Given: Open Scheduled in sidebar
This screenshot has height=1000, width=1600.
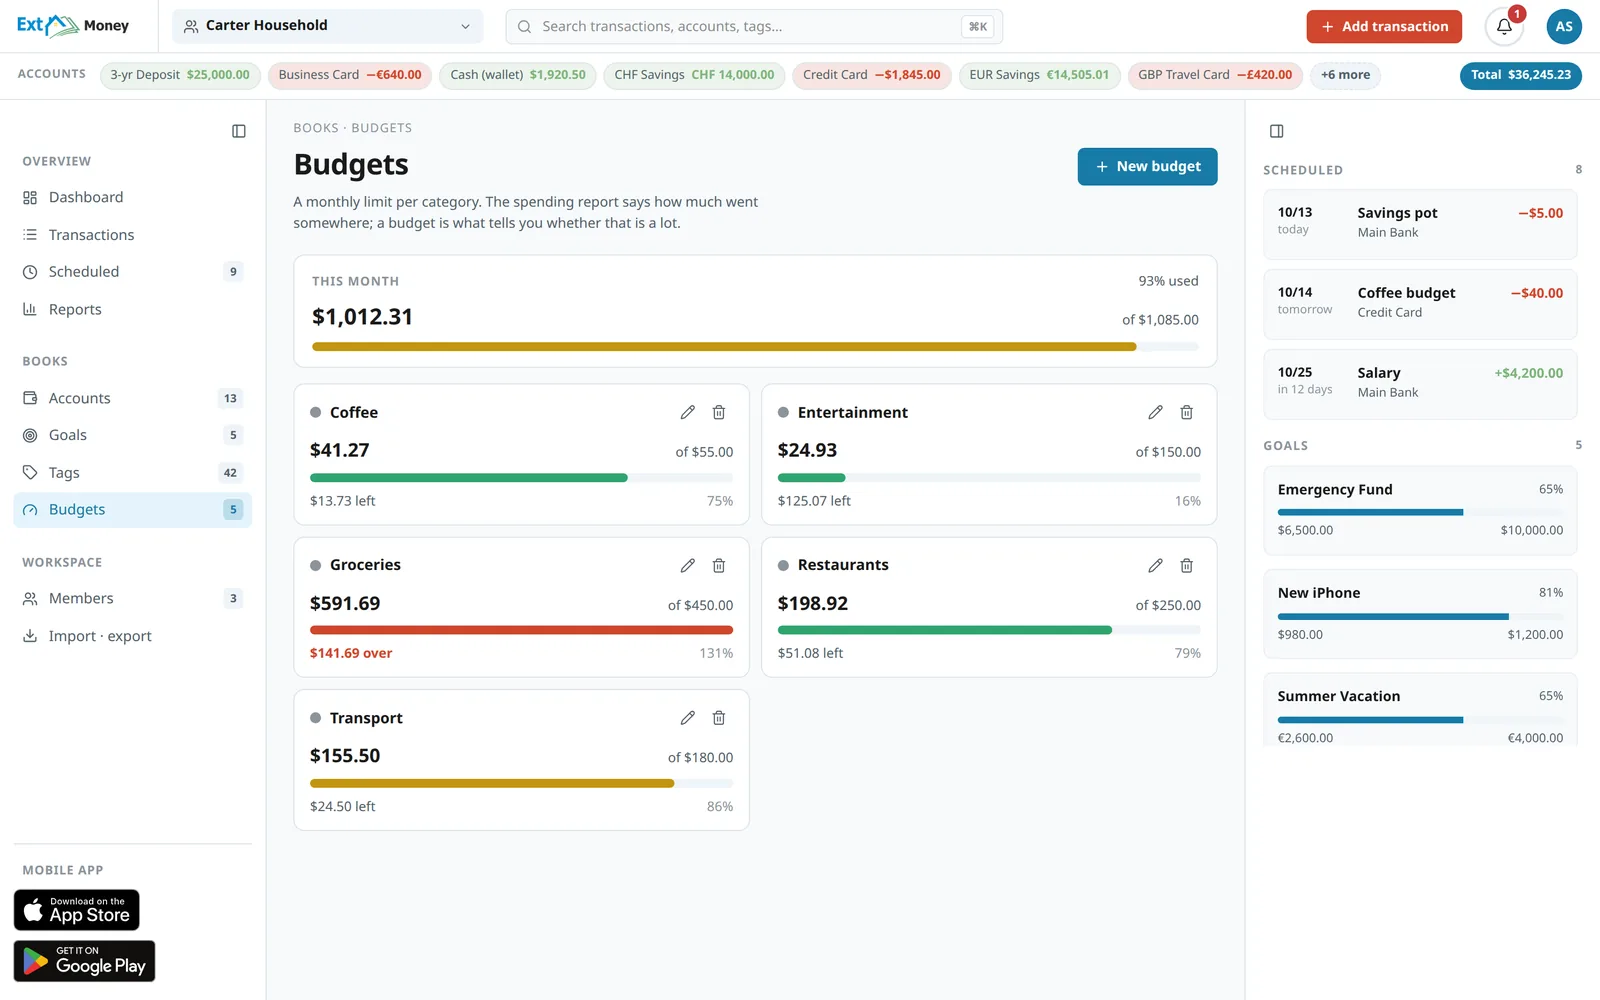Looking at the screenshot, I should (x=133, y=272).
